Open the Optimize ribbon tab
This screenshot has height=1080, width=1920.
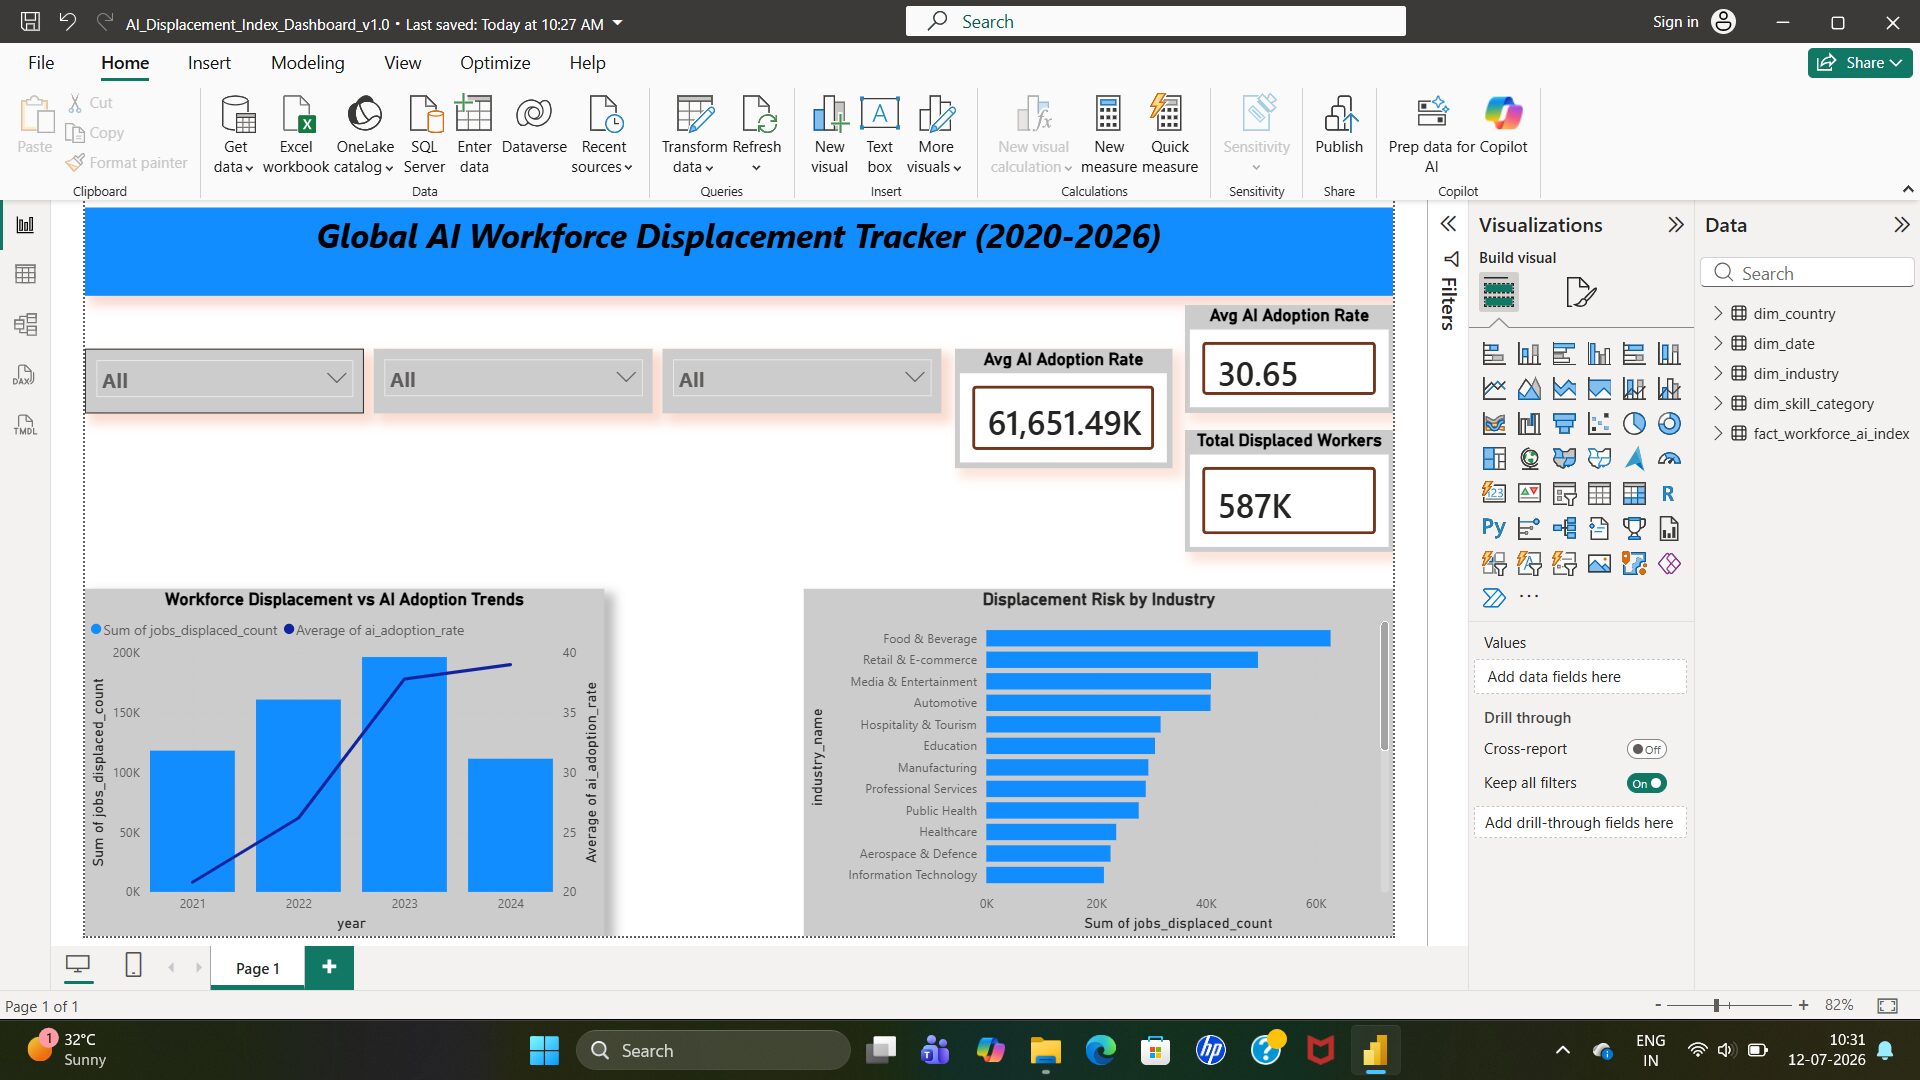point(495,62)
